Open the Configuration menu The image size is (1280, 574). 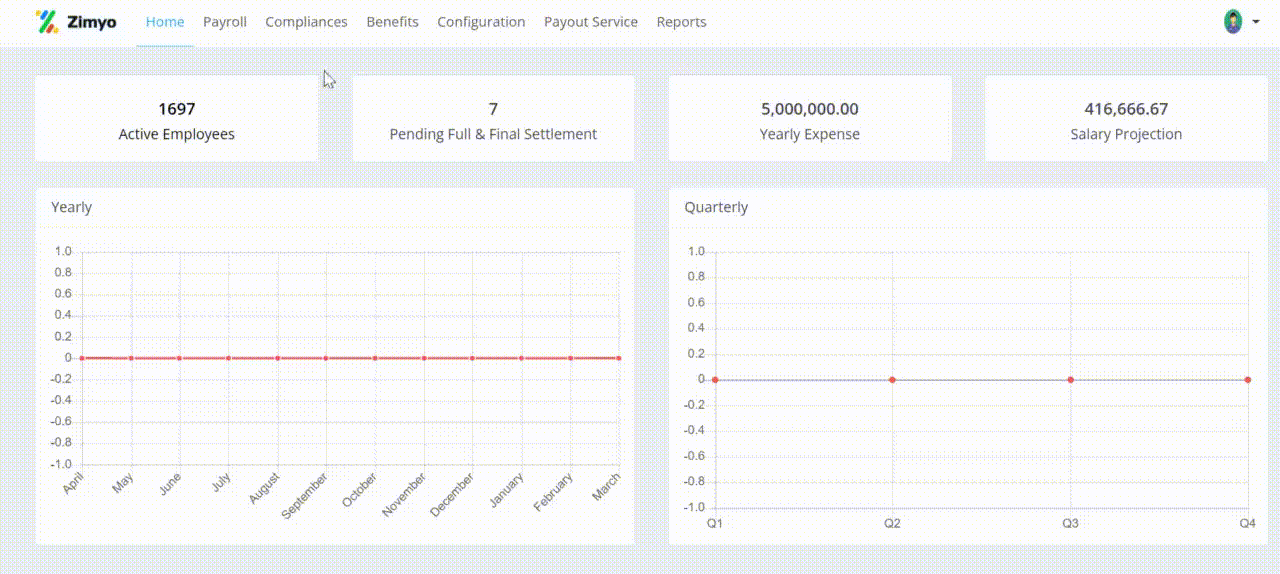tap(481, 21)
